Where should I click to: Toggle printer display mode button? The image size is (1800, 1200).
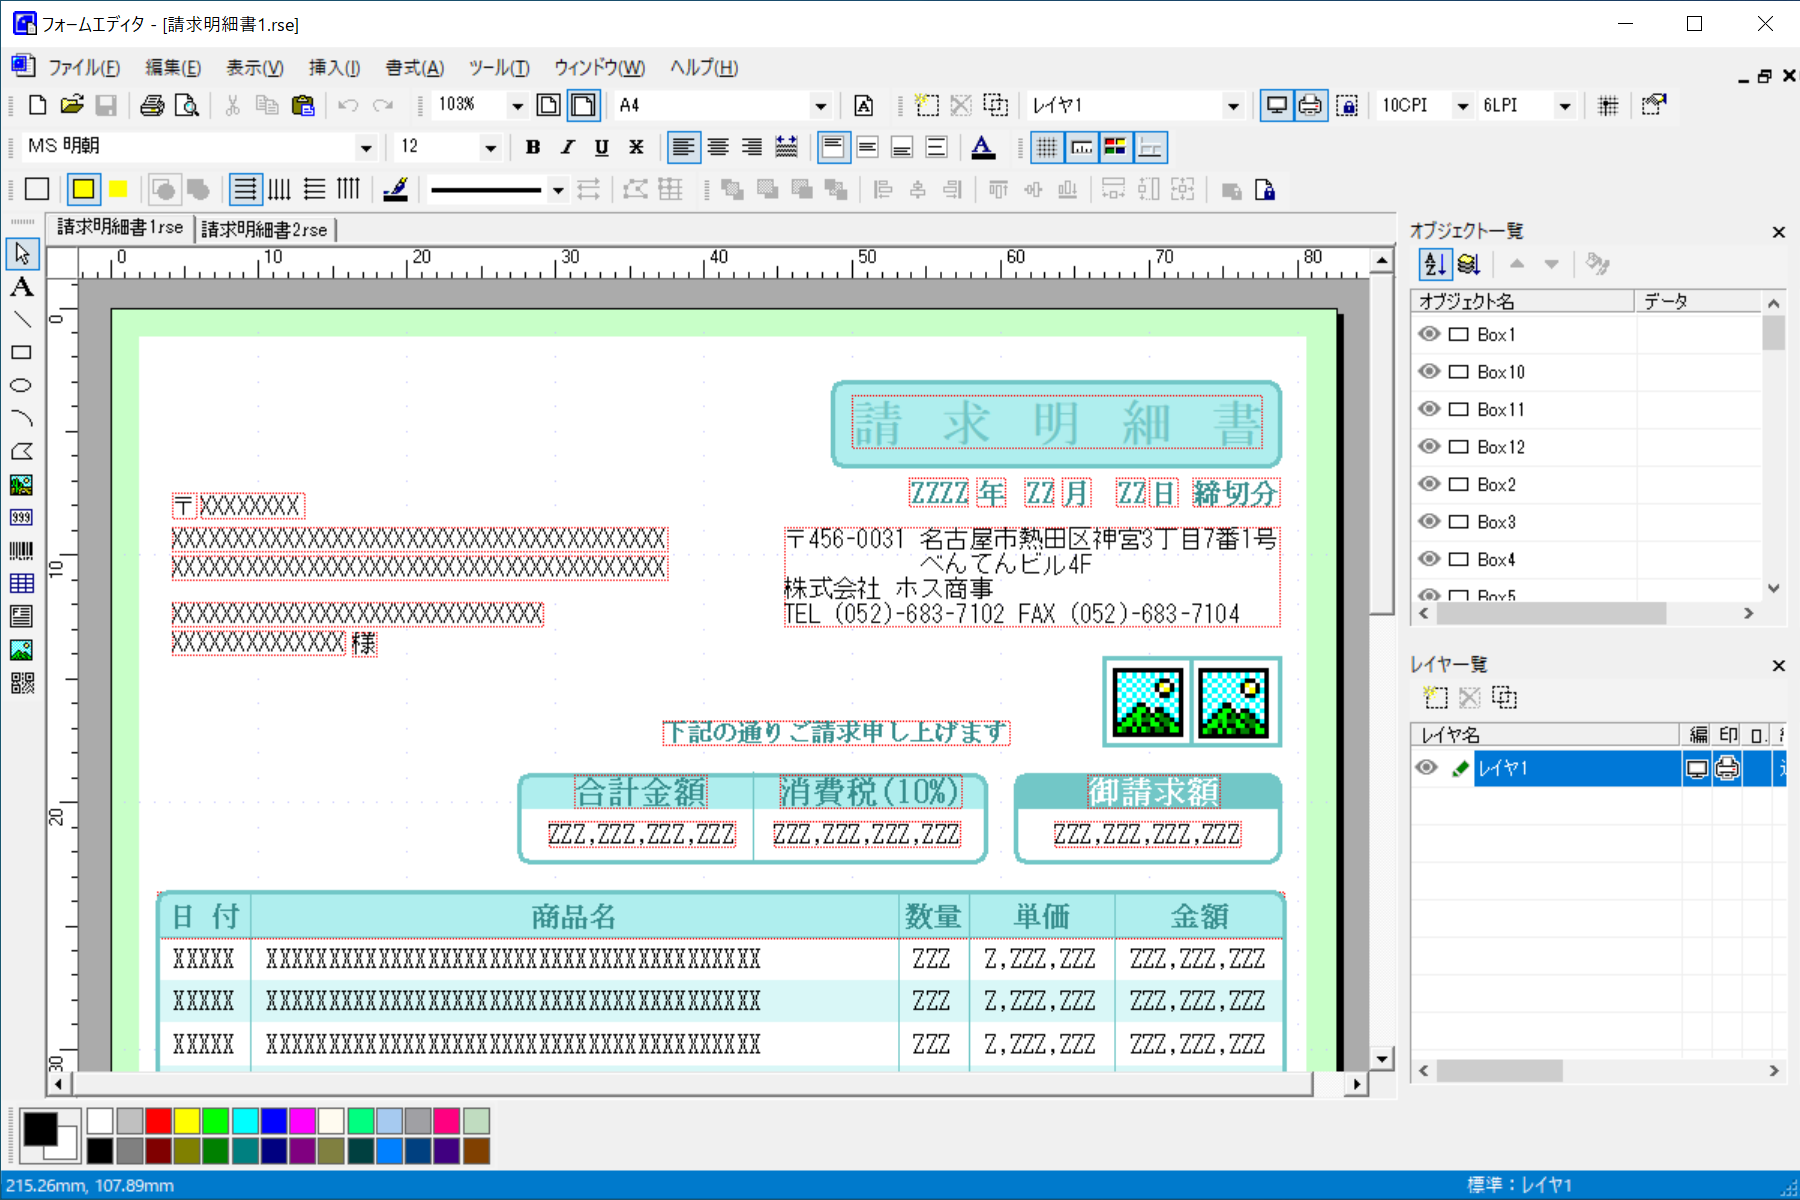1310,105
